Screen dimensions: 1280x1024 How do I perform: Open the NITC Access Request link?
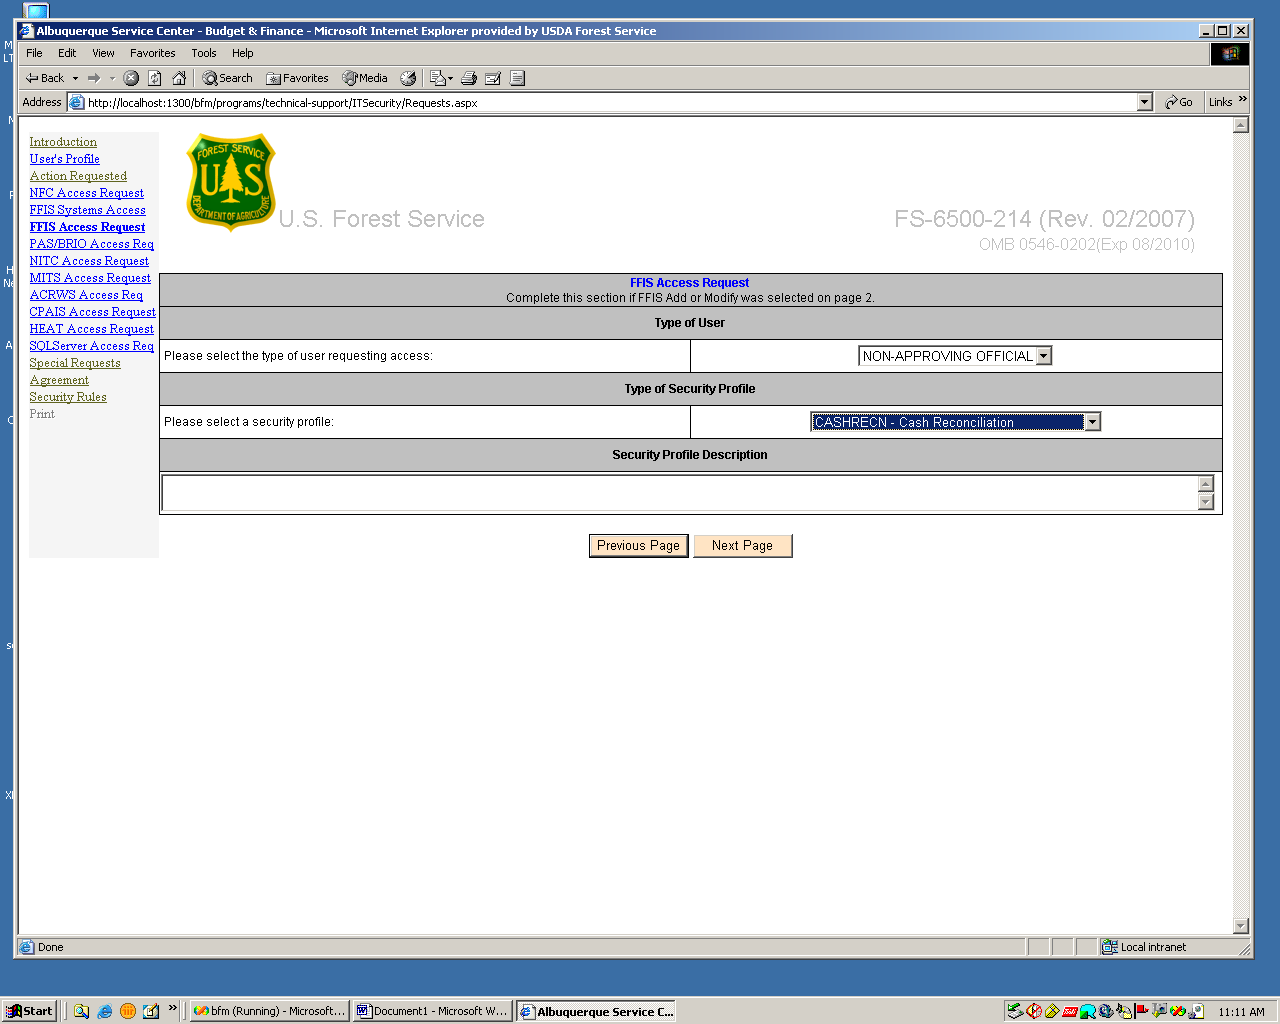coord(89,261)
